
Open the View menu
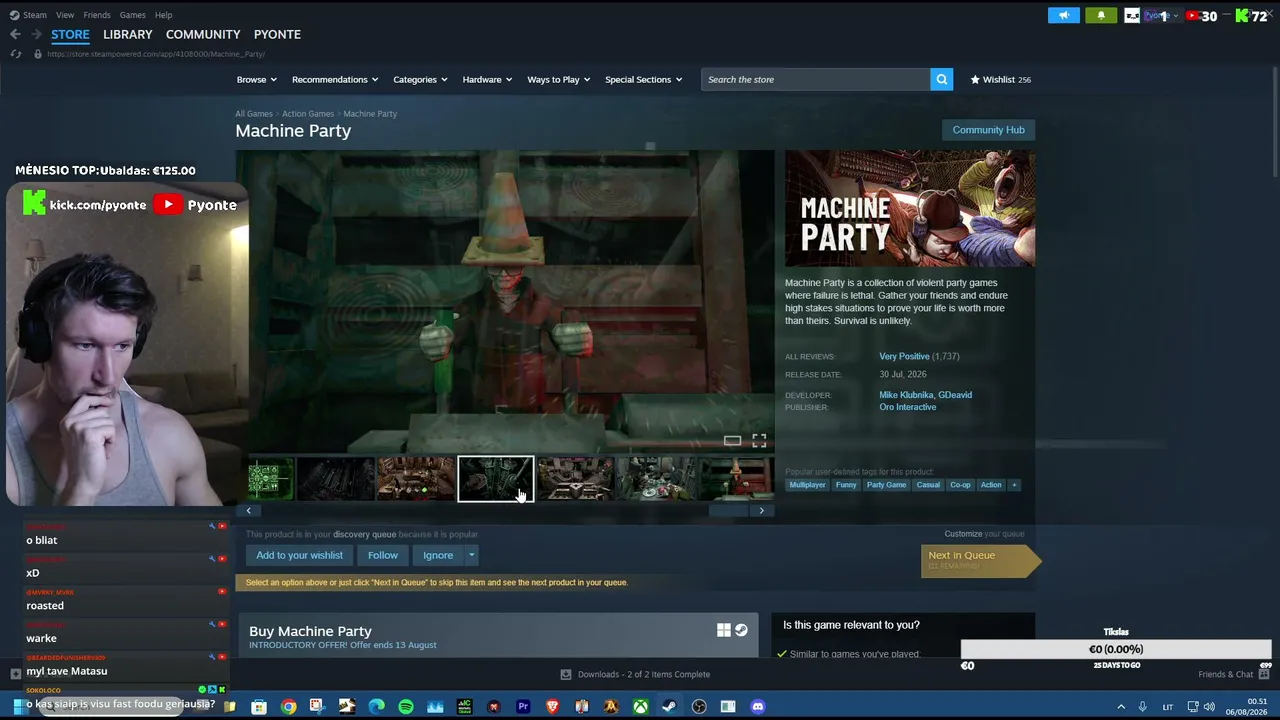65,15
